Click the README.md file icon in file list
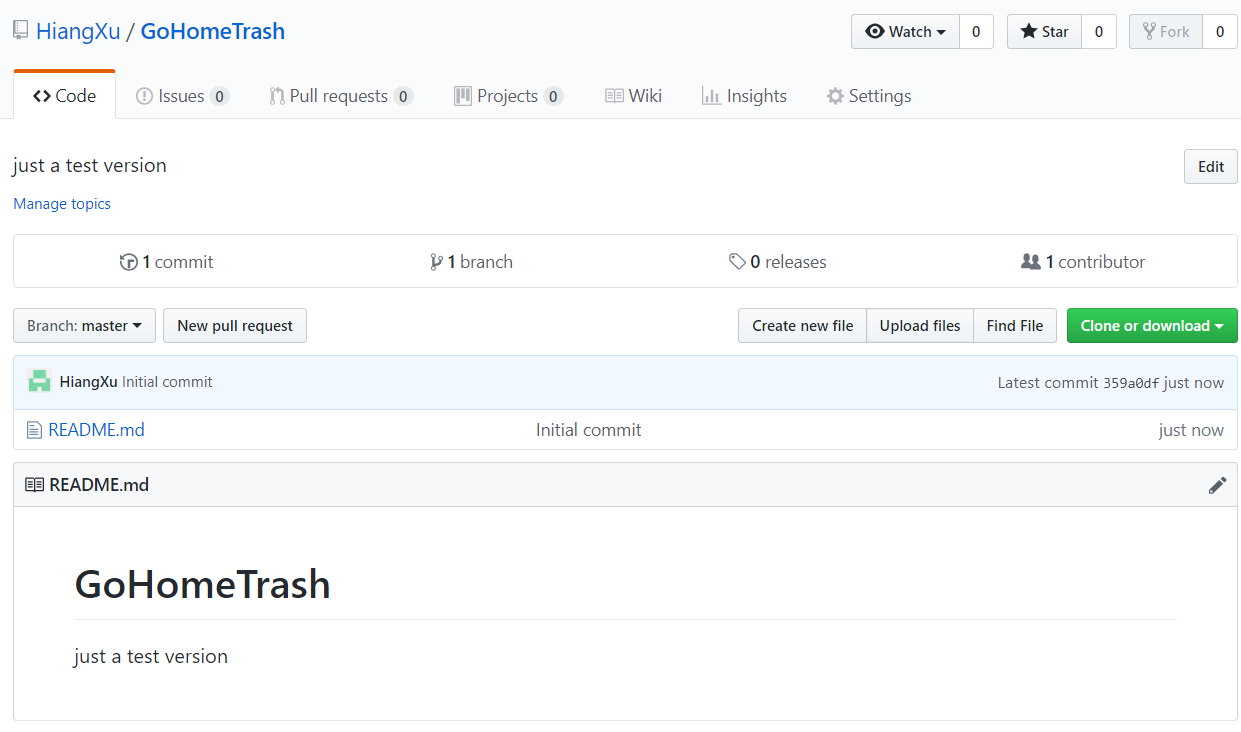 [35, 430]
